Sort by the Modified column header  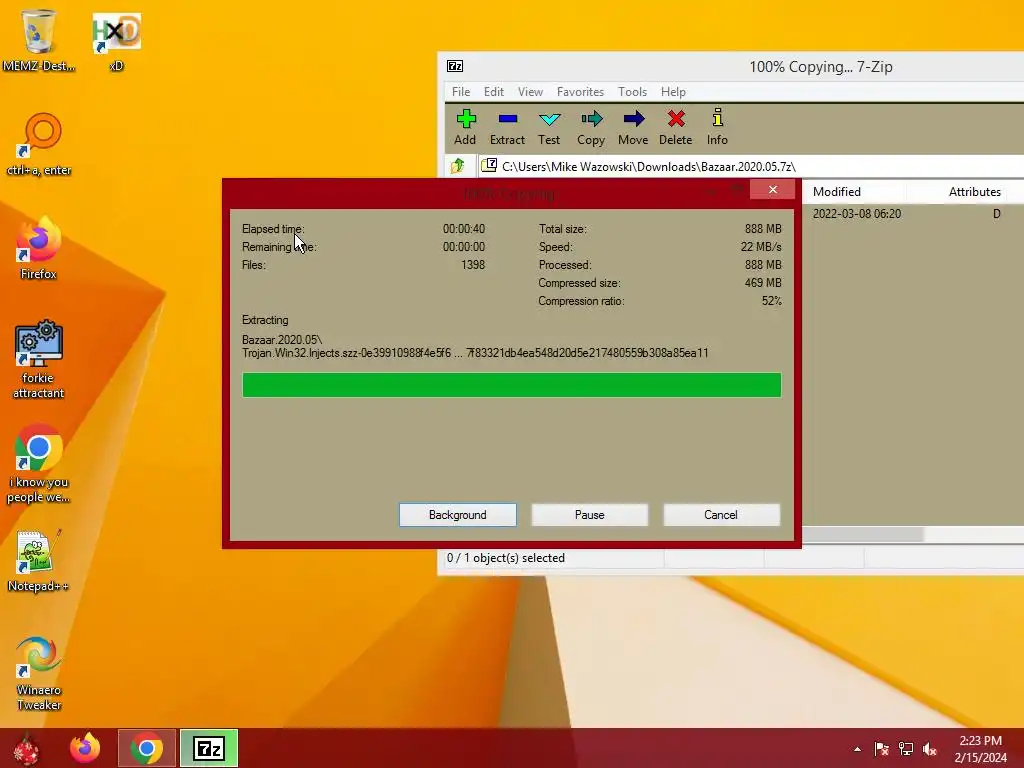854,191
